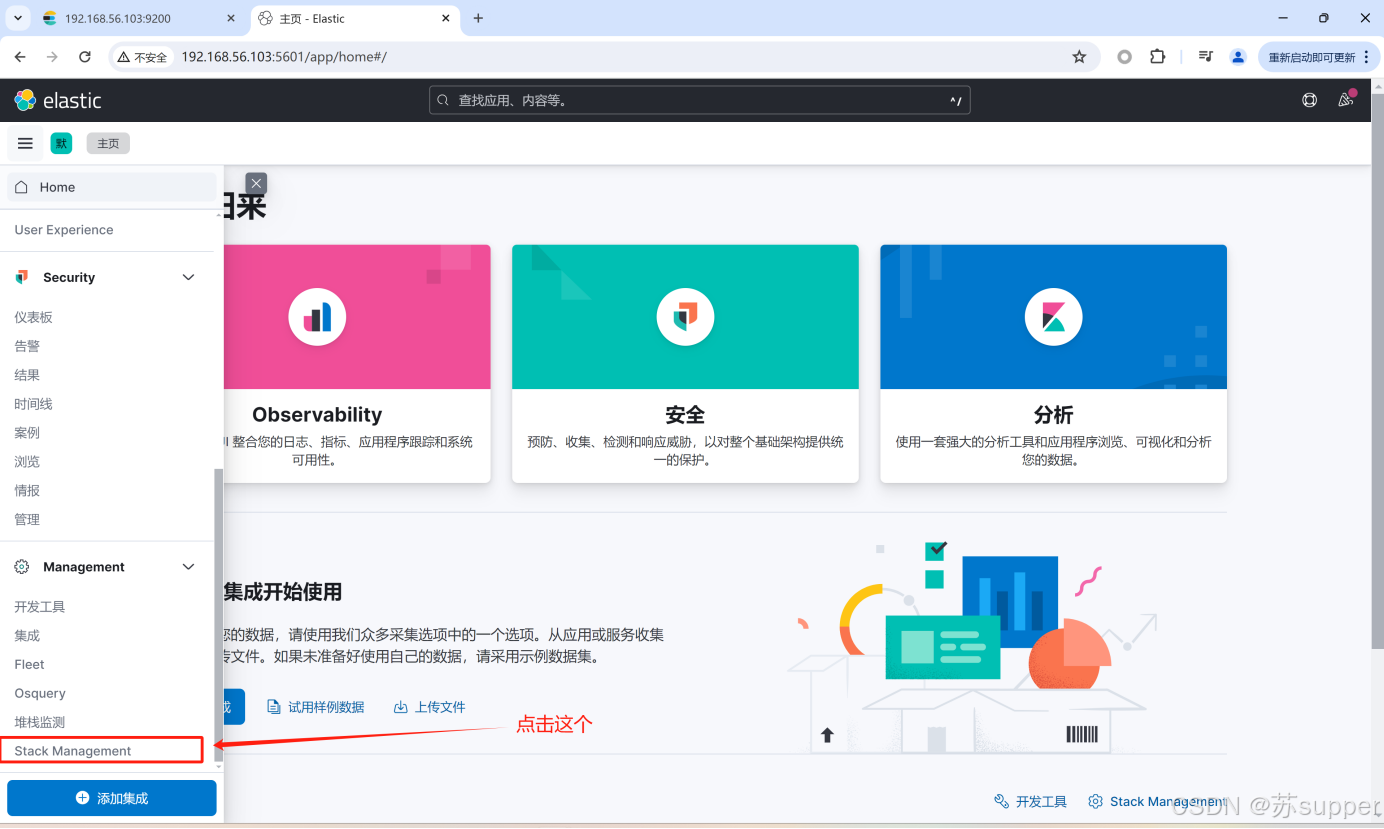The height and width of the screenshot is (829, 1384).
Task: Open the Chrome profile avatar
Action: pyautogui.click(x=1238, y=57)
